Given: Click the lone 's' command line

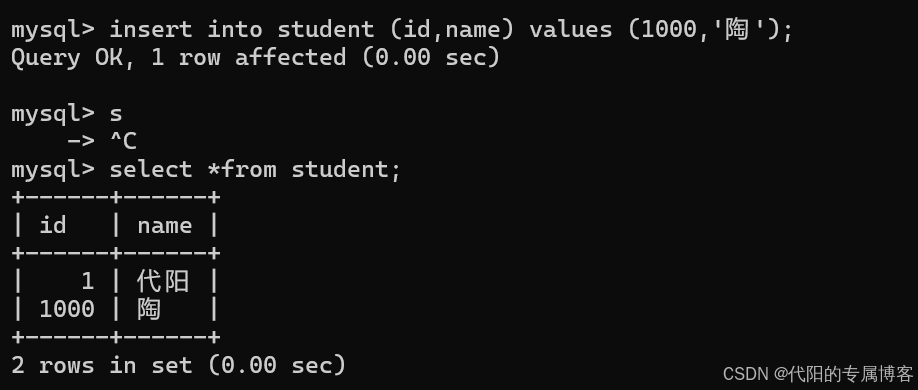Looking at the screenshot, I should (x=67, y=113).
